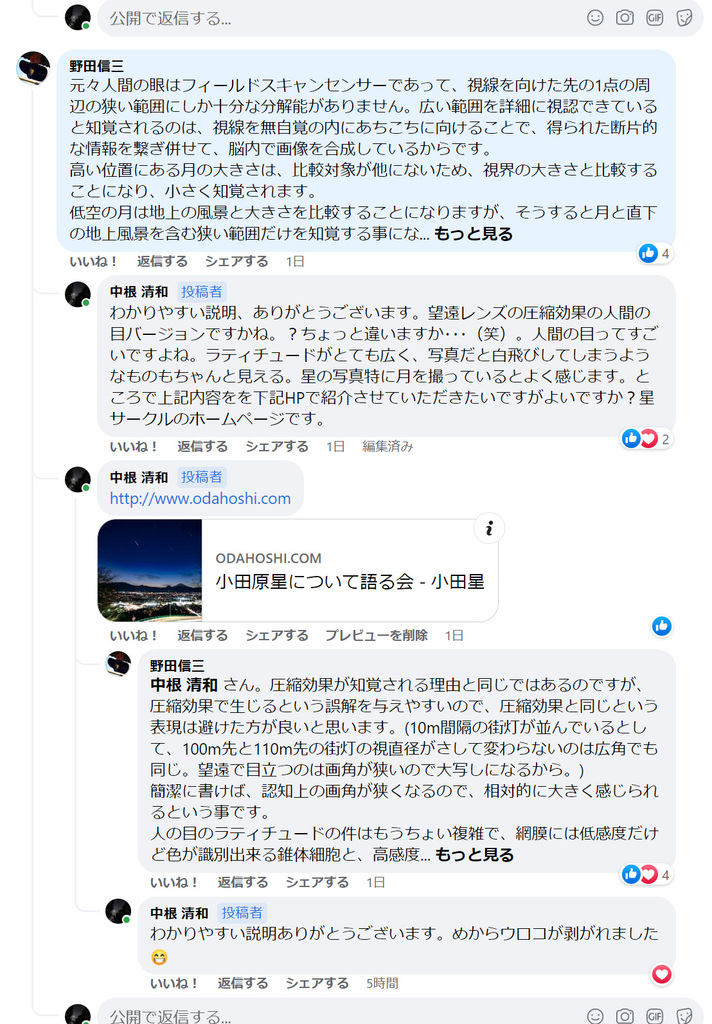Open emoji picker in top reply box

(594, 18)
